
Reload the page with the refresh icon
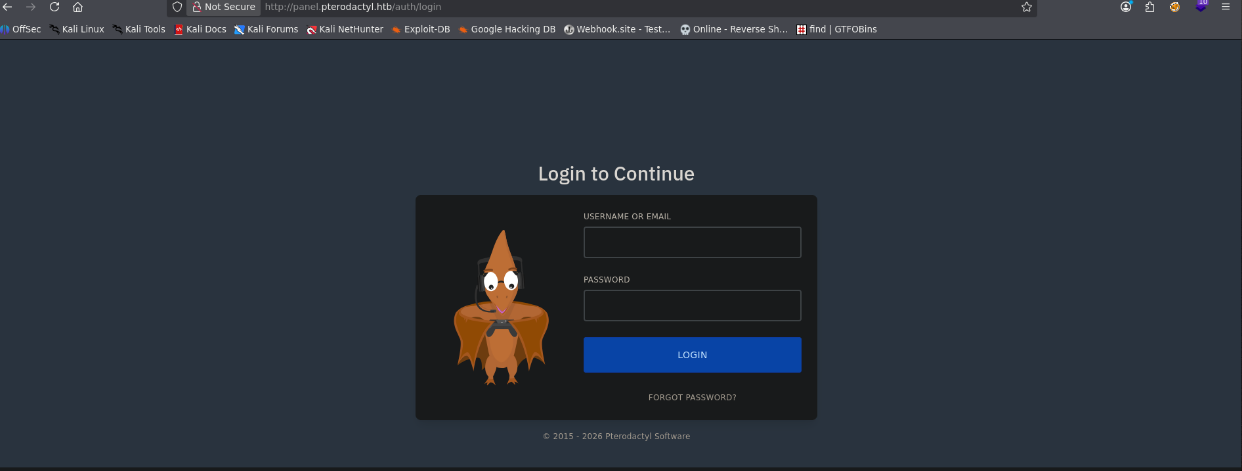click(x=54, y=7)
